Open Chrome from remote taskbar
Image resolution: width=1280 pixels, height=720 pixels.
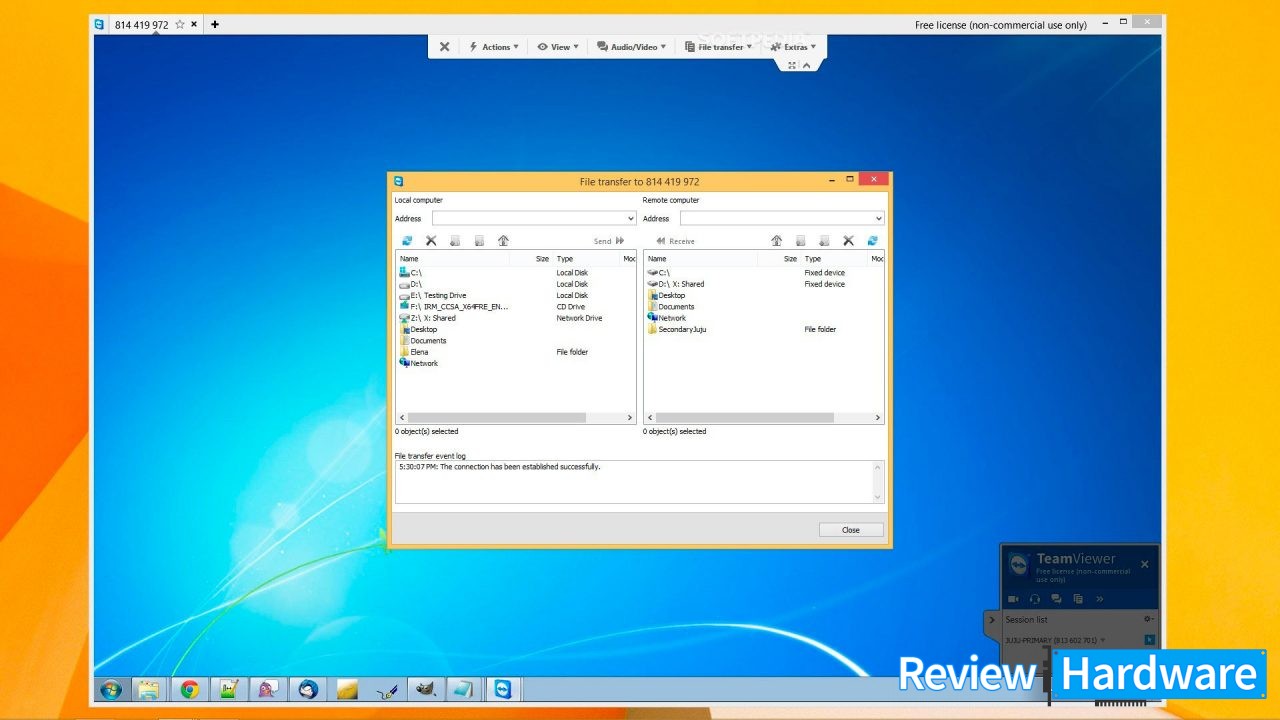188,689
